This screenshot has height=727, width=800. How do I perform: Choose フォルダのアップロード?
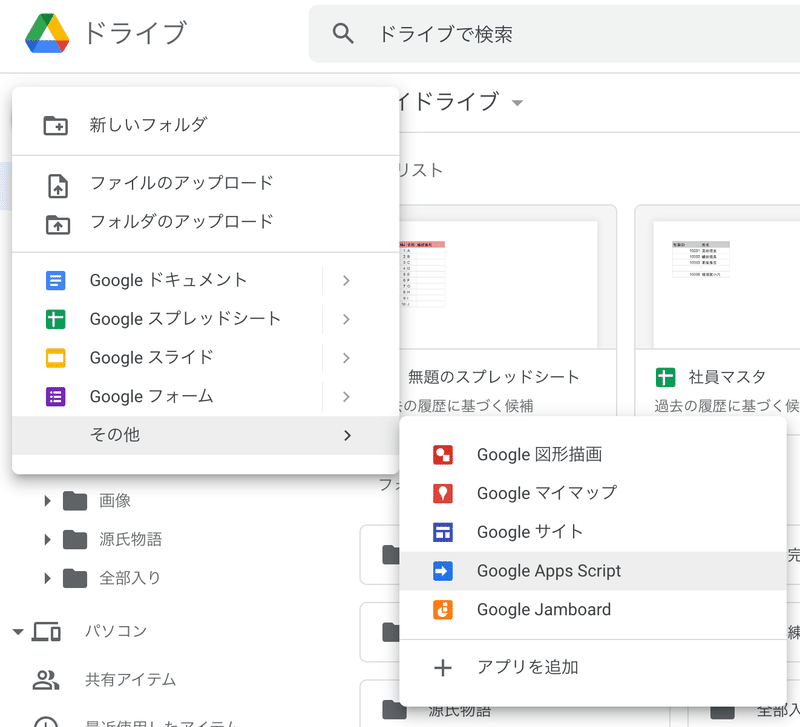coord(206,221)
